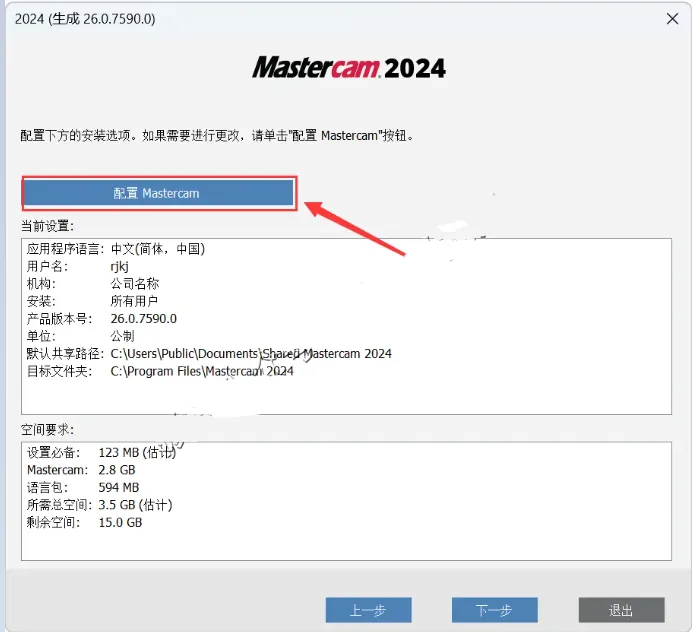The image size is (692, 632).
Task: Select the 安装 所有用户 row
Action: tap(92, 301)
